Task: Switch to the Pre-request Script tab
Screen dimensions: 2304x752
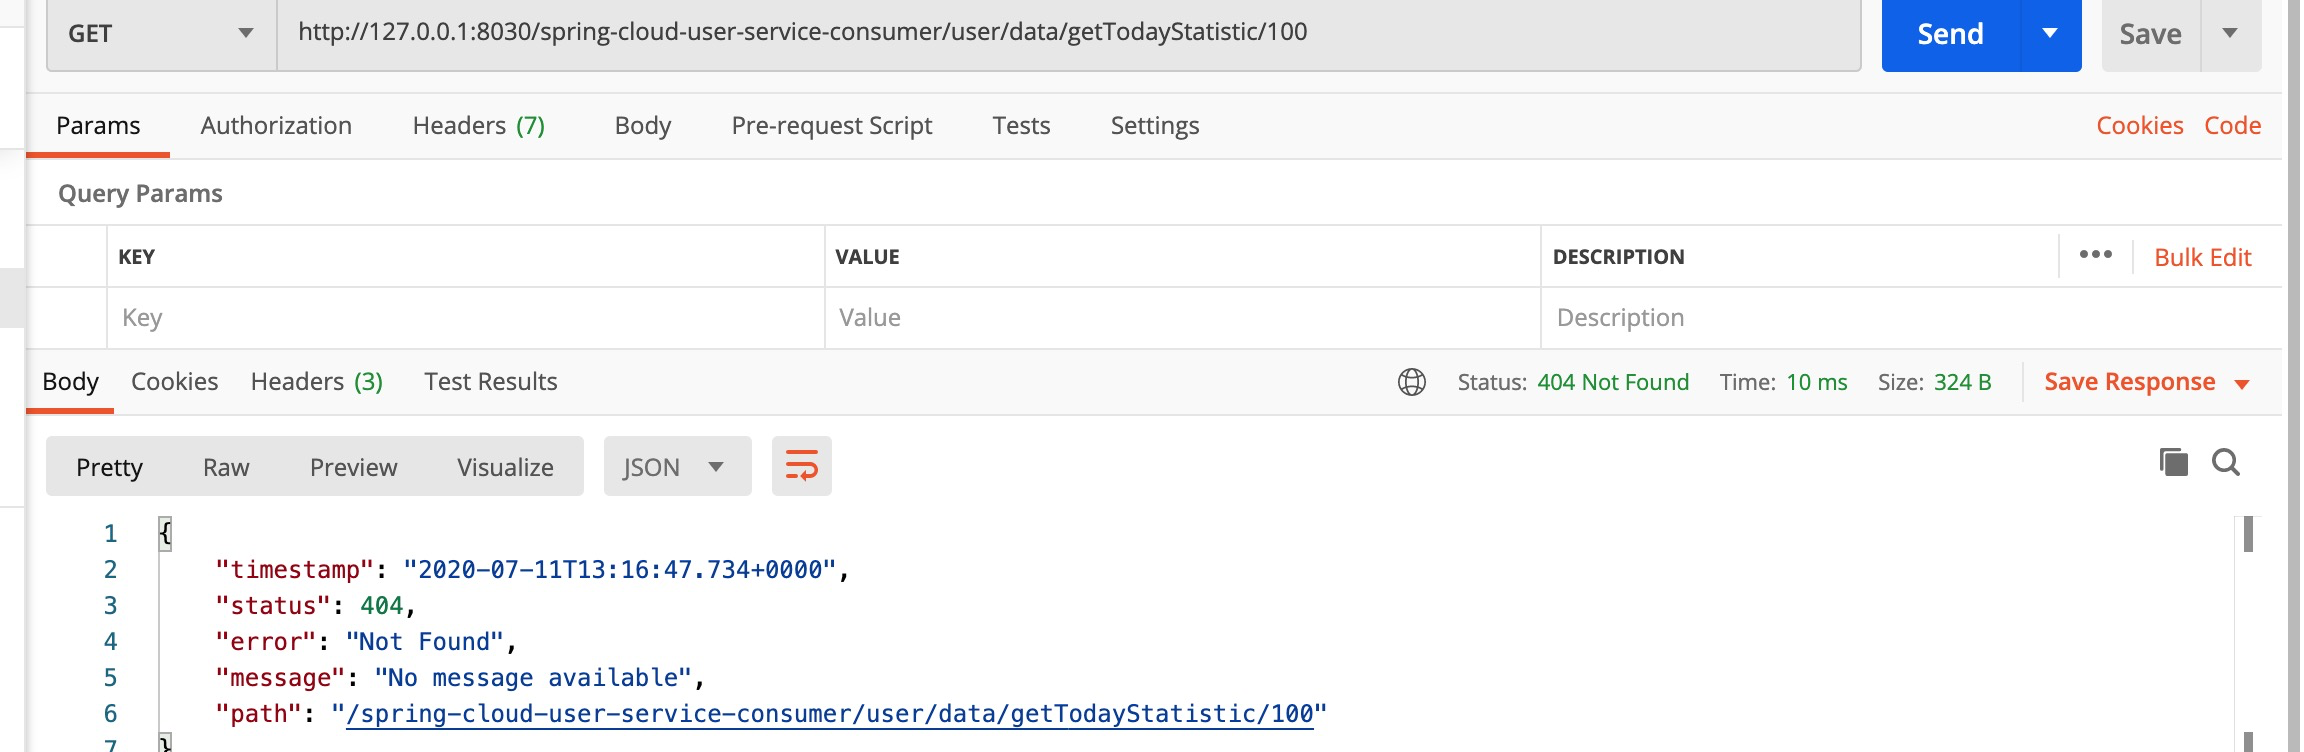Action: (x=831, y=126)
